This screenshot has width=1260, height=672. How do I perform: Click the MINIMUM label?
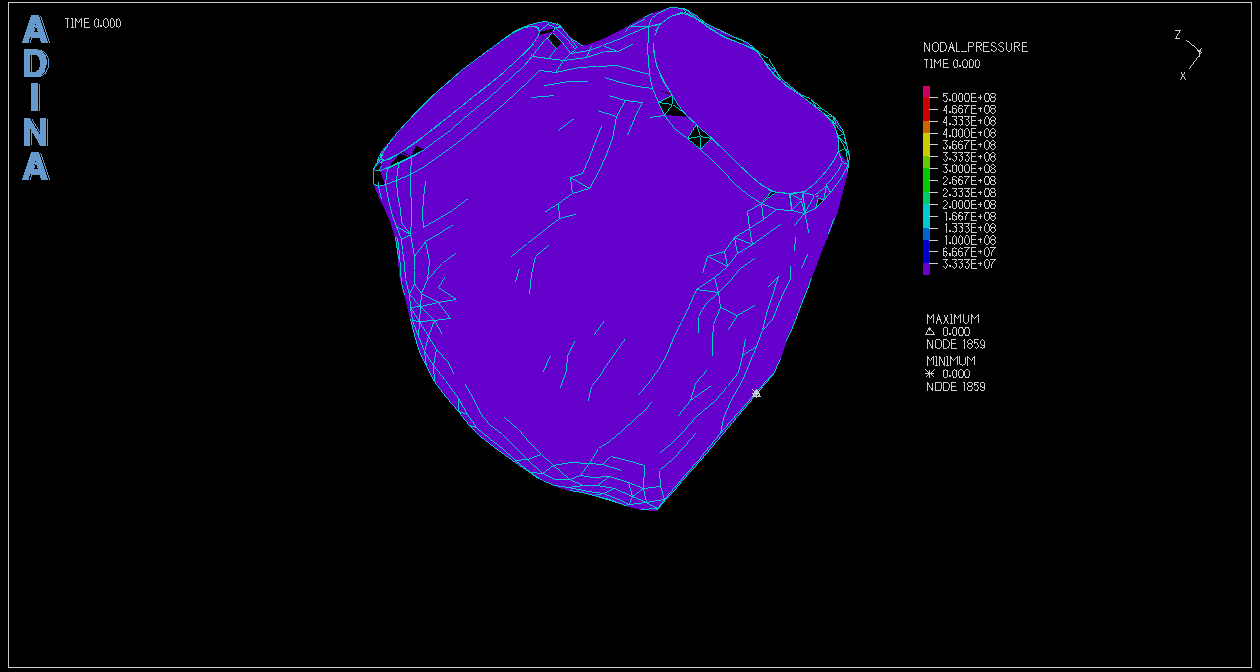point(950,361)
